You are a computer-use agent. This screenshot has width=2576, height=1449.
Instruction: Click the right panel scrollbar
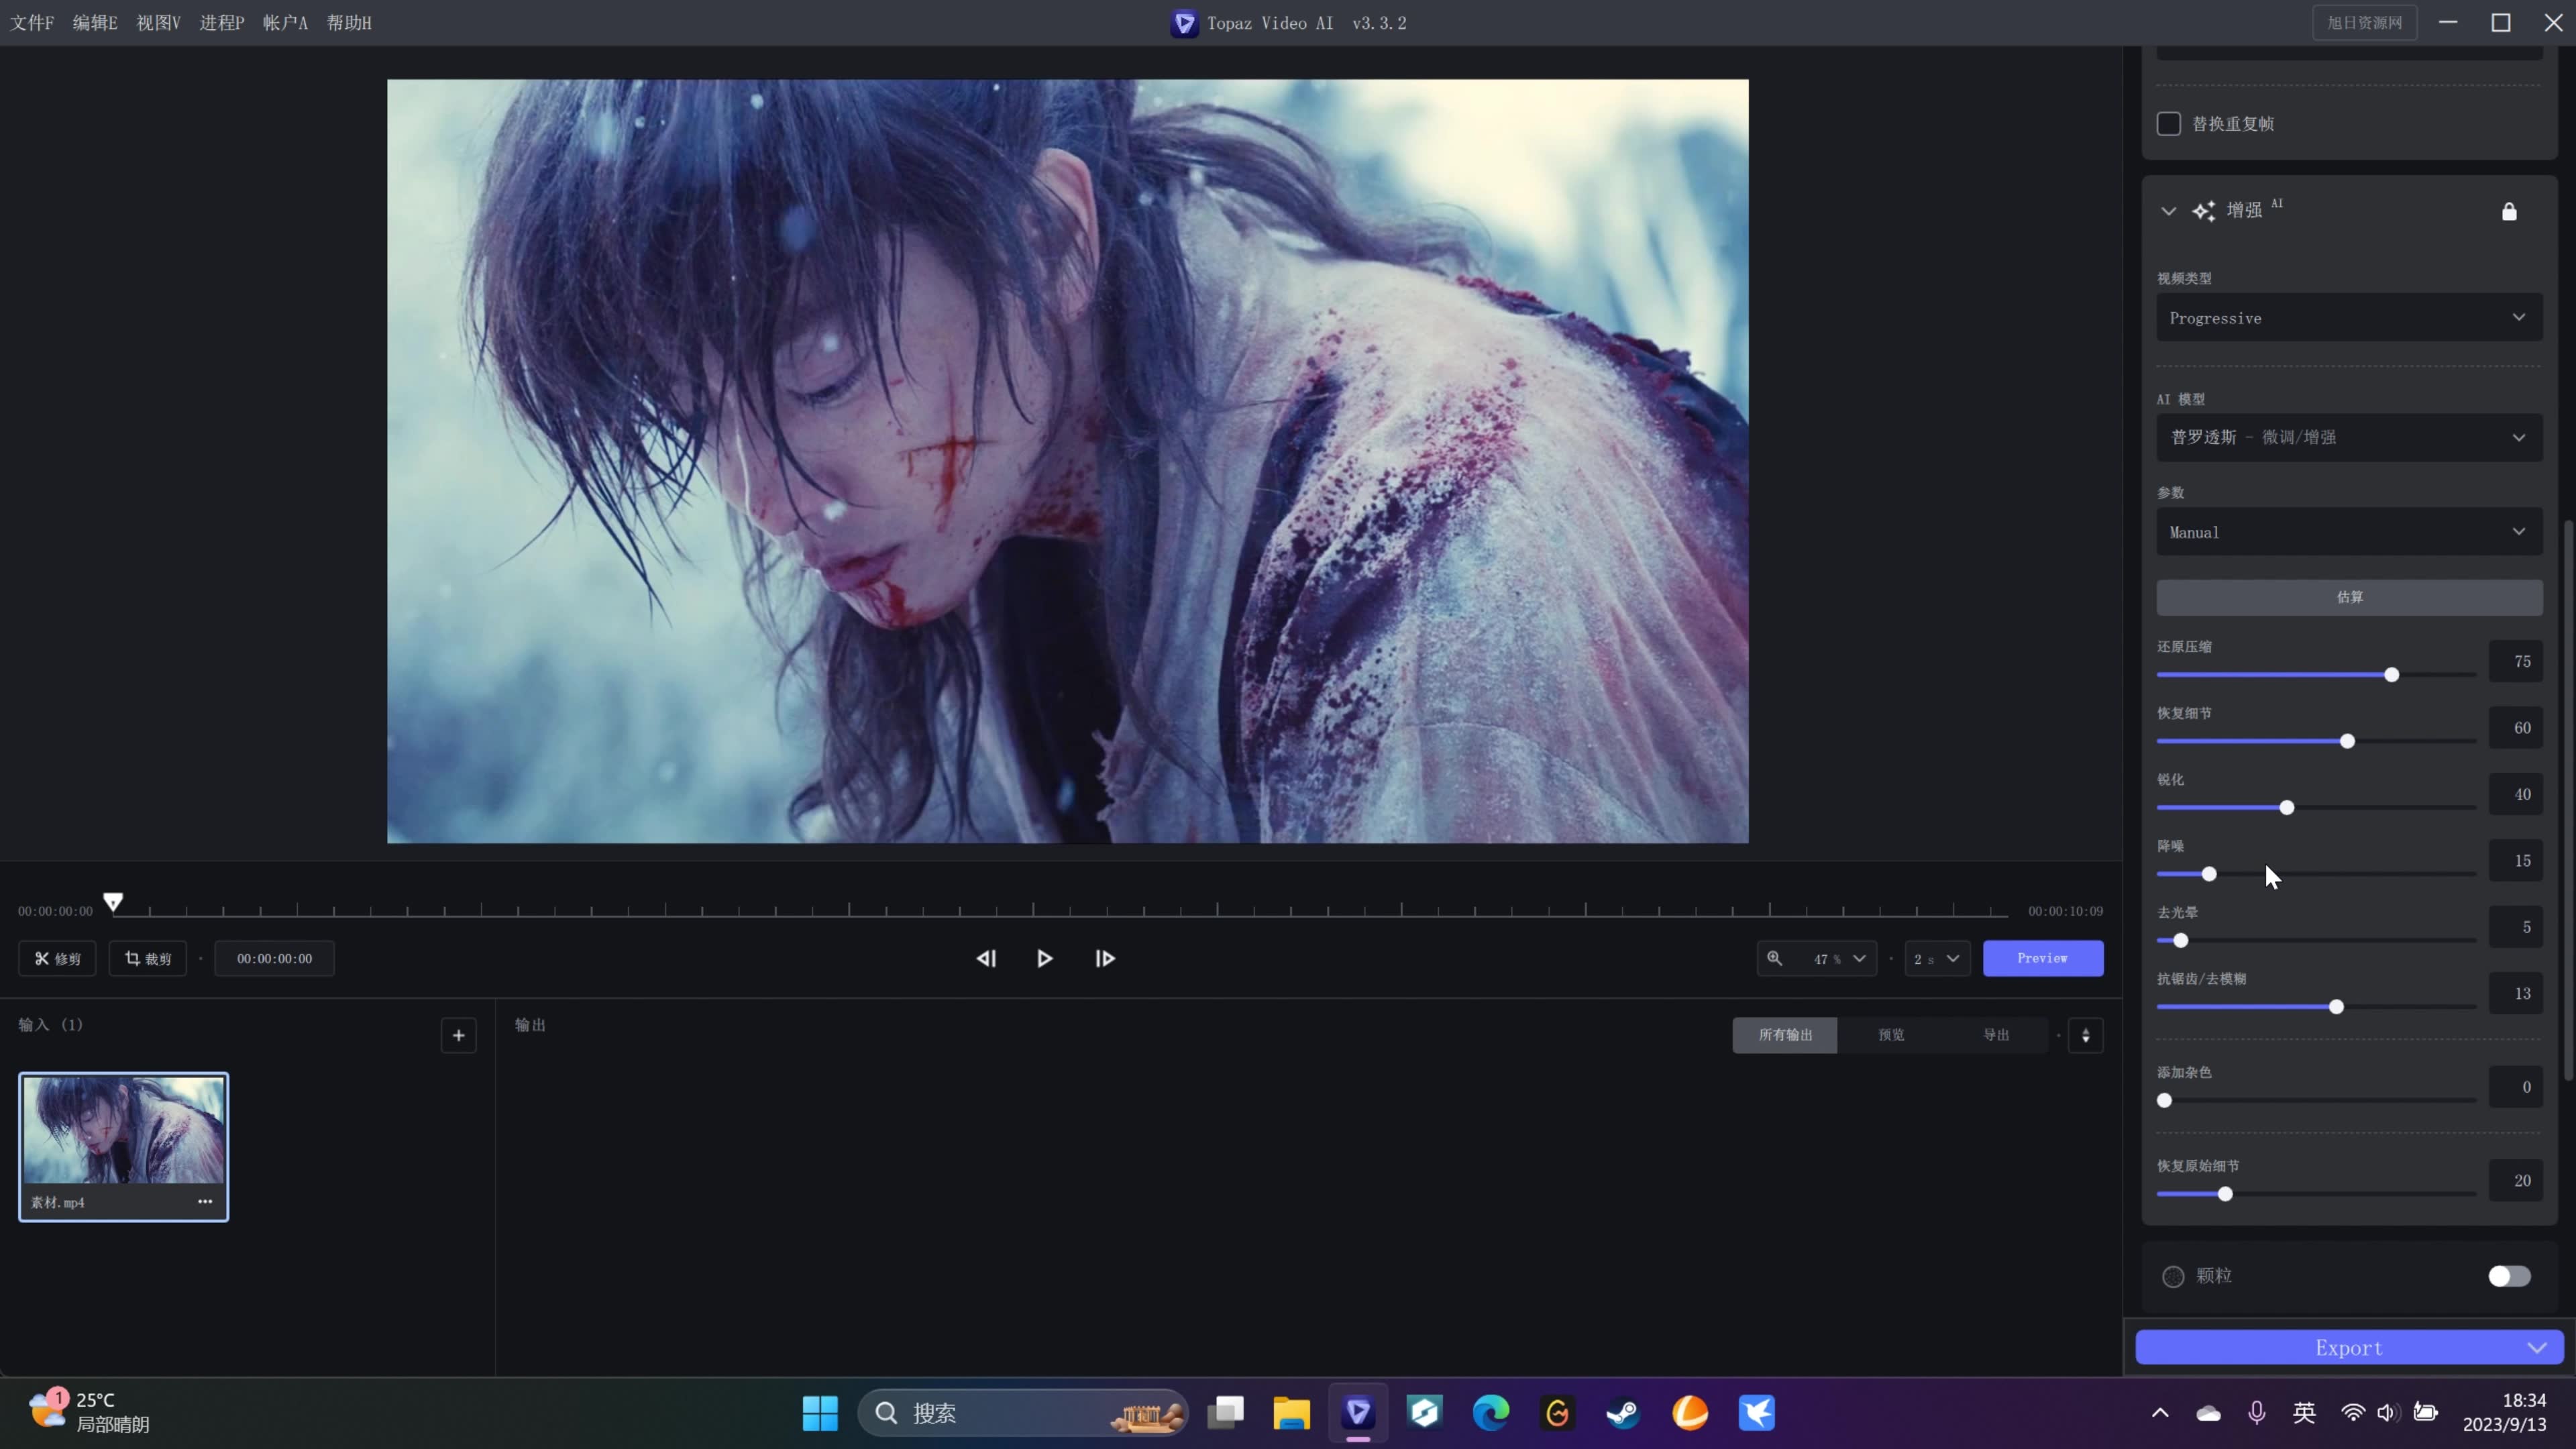2569,800
